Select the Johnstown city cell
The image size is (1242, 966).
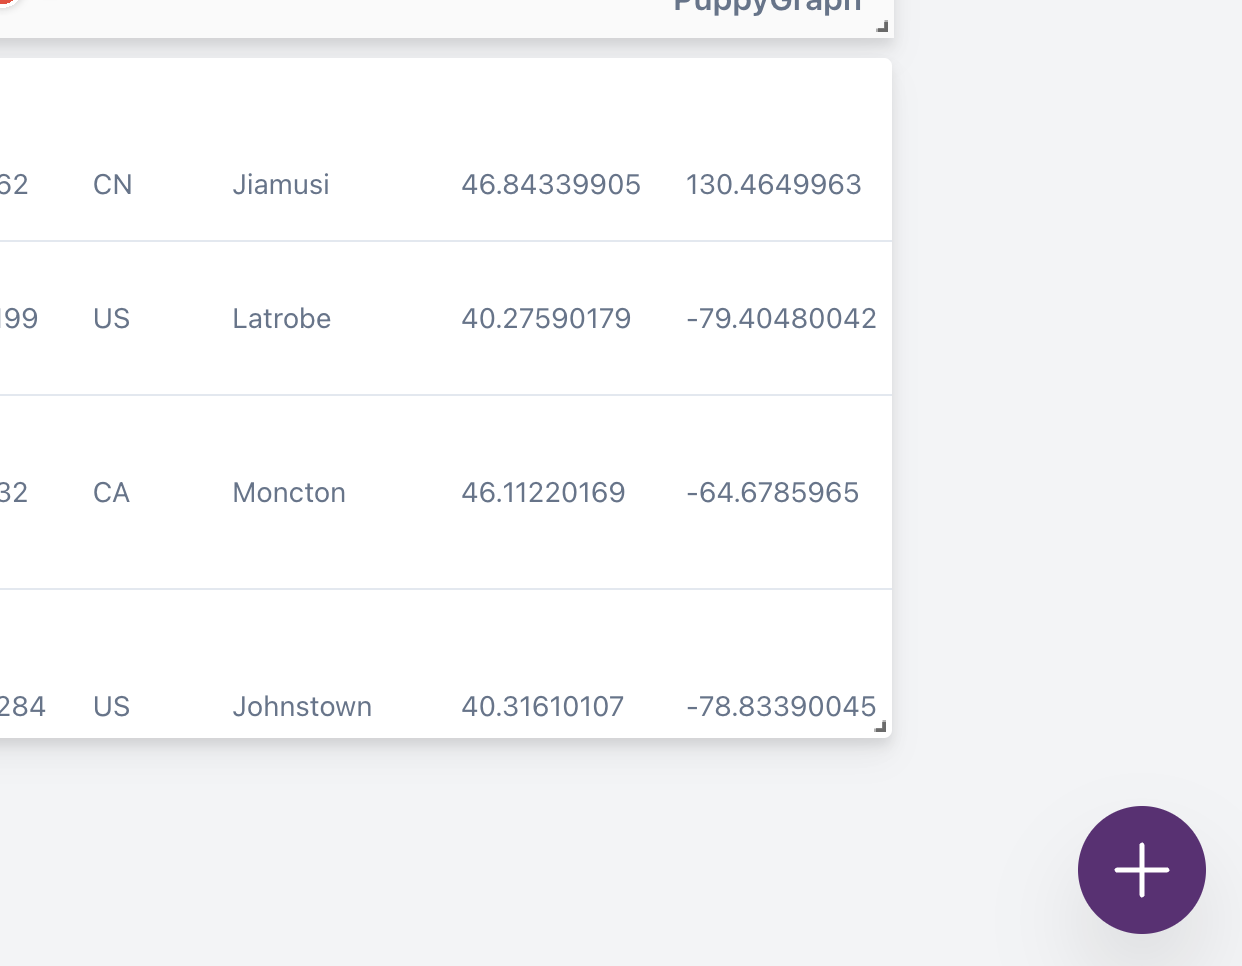tap(302, 706)
